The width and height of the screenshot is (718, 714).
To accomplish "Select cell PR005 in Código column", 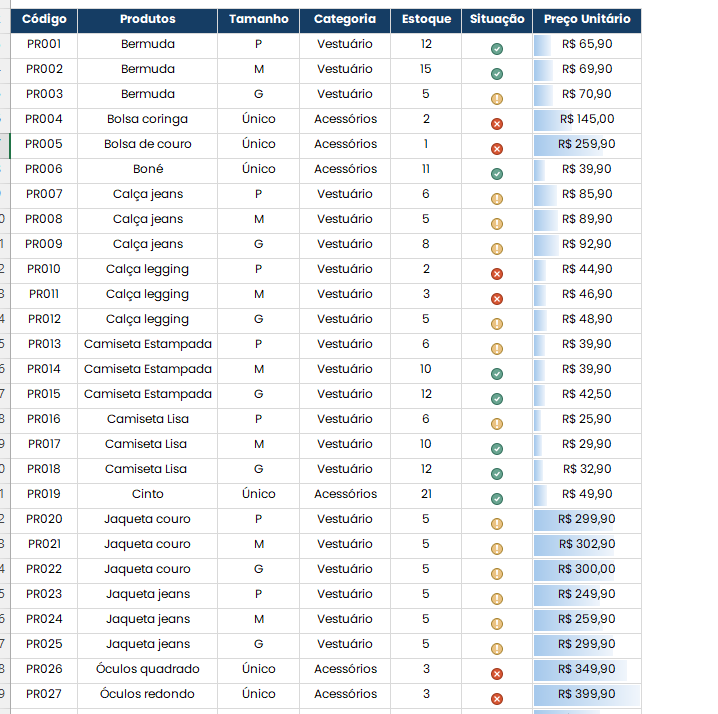I will tap(44, 144).
